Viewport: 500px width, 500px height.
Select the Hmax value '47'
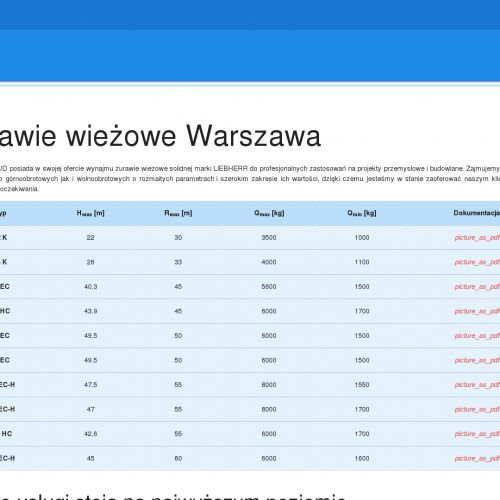90,409
